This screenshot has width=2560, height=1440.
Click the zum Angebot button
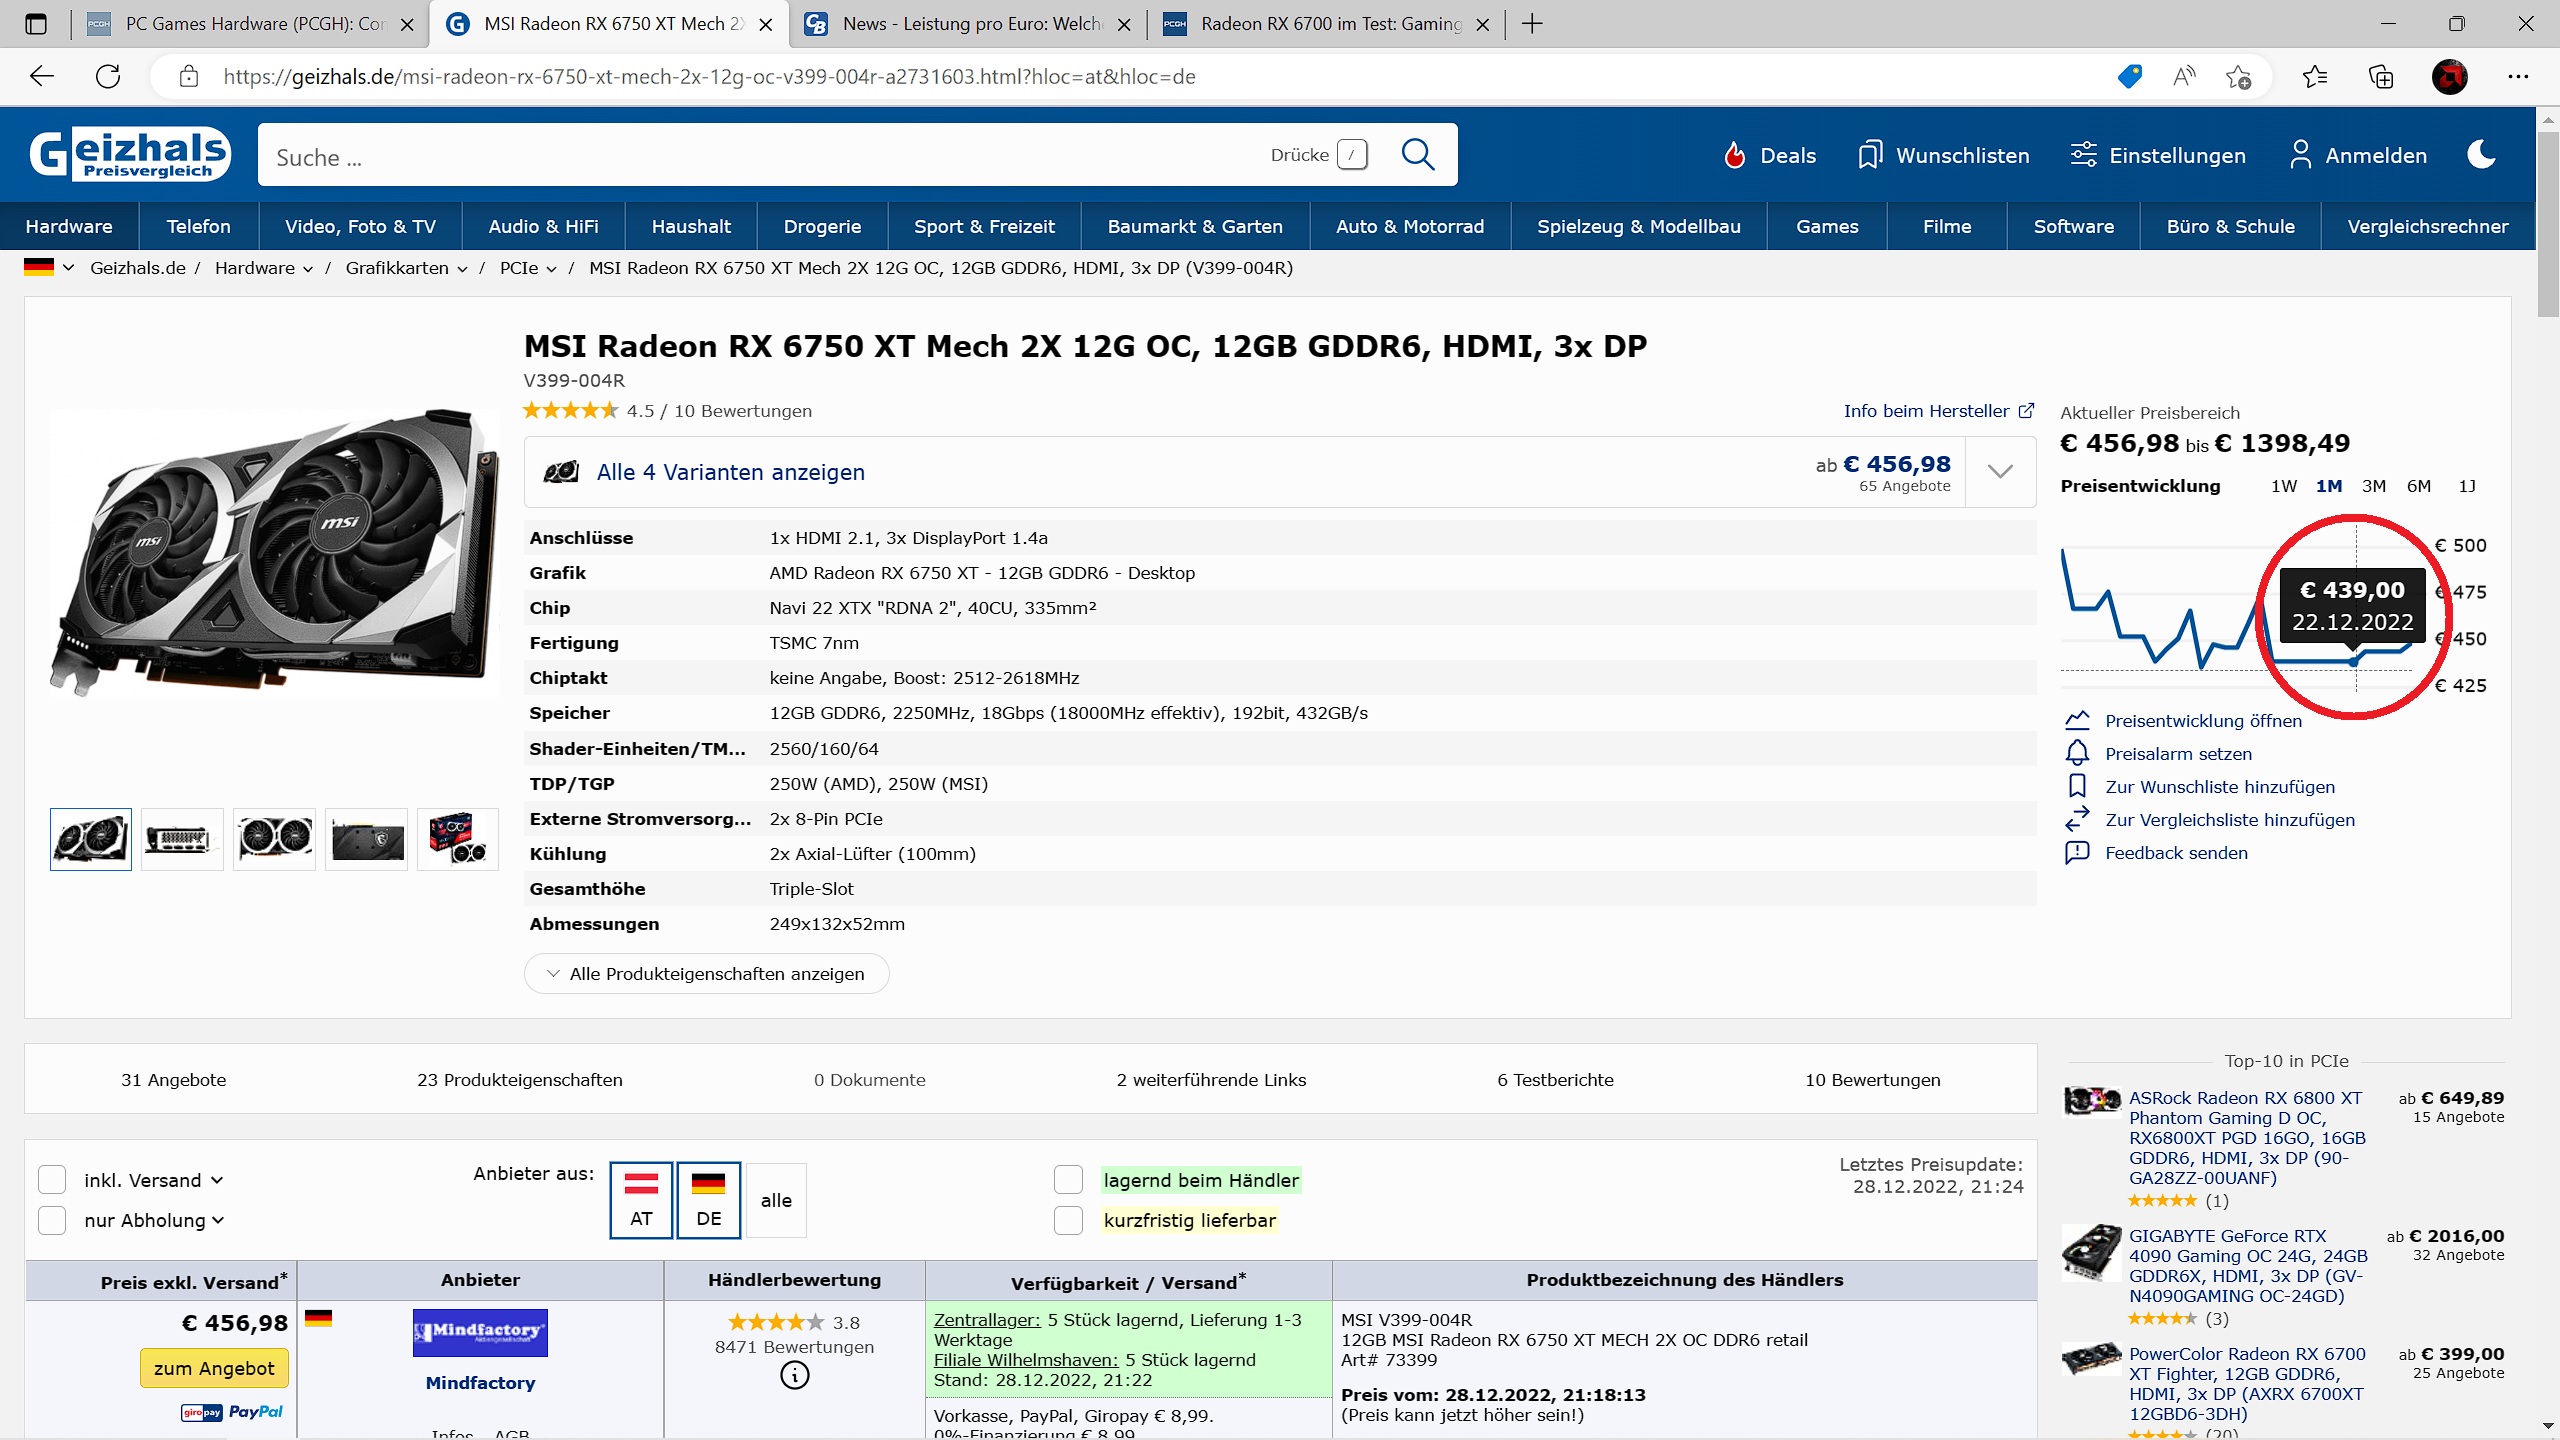click(214, 1368)
